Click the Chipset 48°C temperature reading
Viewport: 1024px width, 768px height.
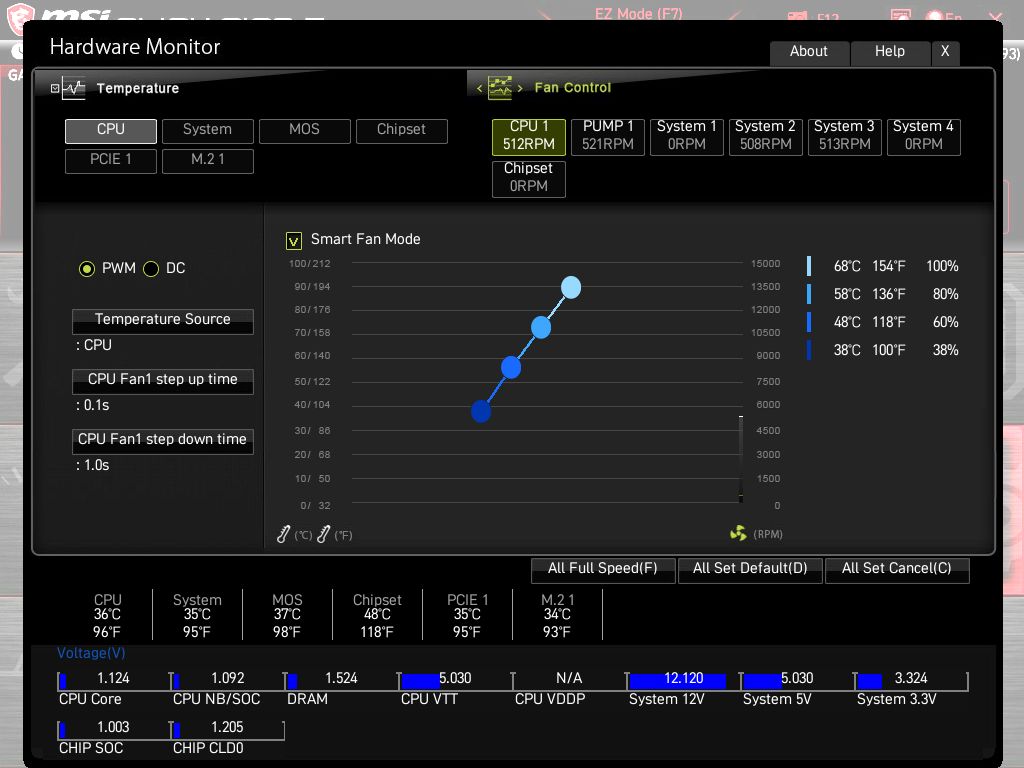pos(377,615)
